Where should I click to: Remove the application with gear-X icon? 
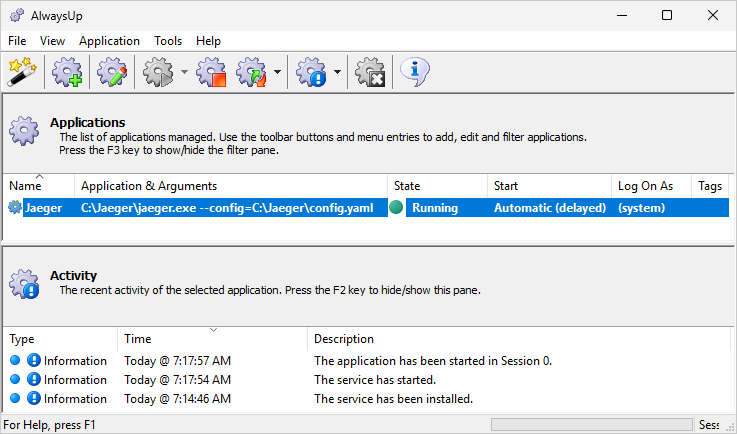click(370, 72)
